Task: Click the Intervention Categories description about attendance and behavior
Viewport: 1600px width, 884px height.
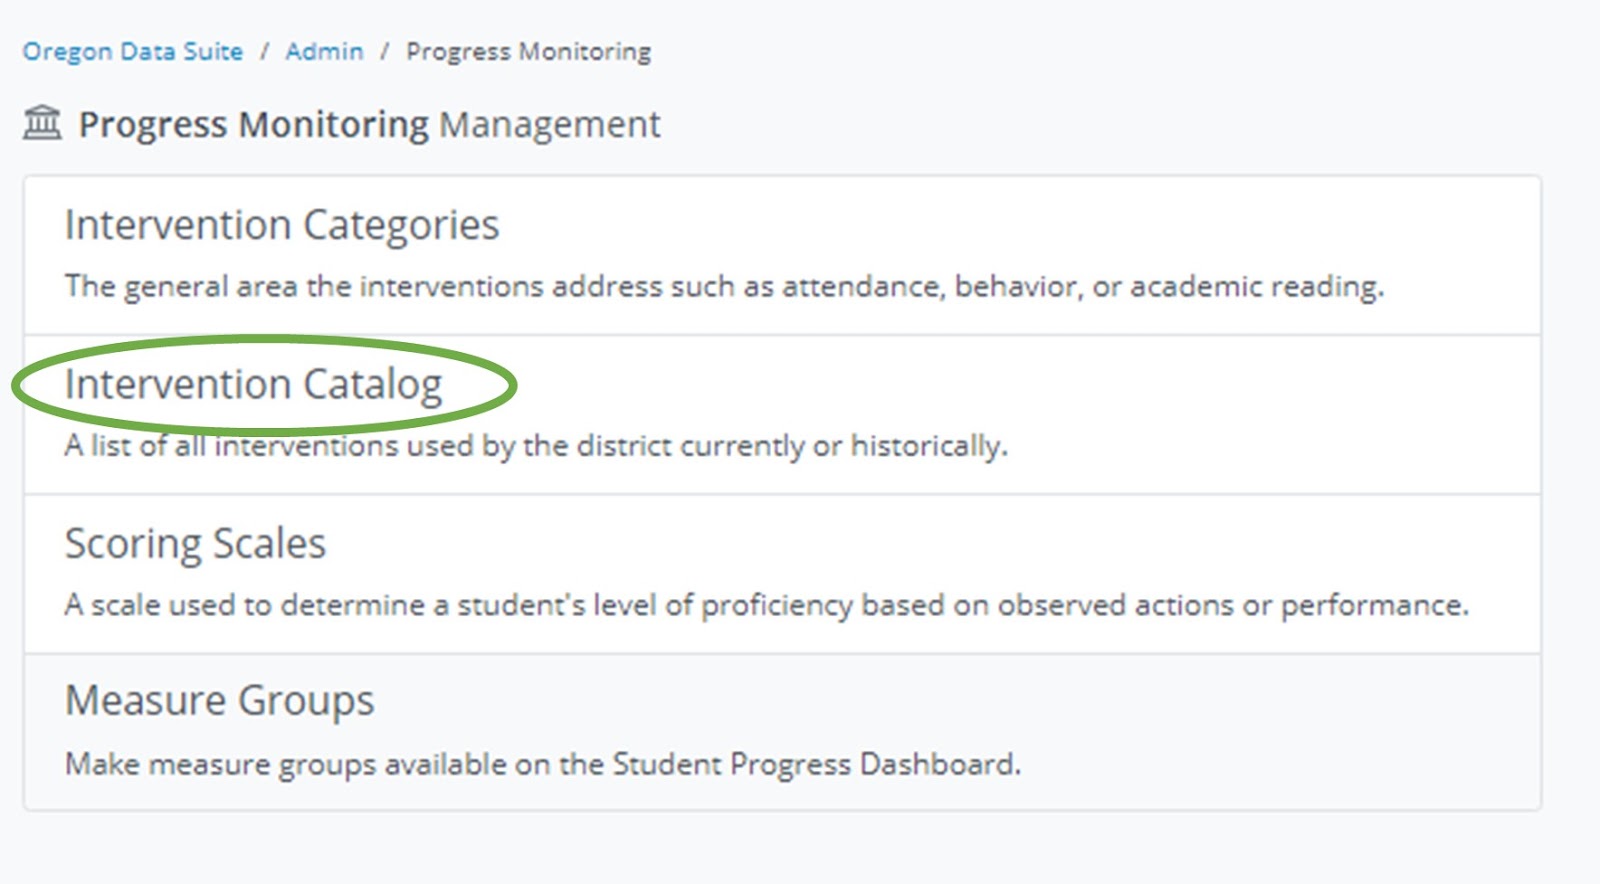Action: [x=724, y=287]
